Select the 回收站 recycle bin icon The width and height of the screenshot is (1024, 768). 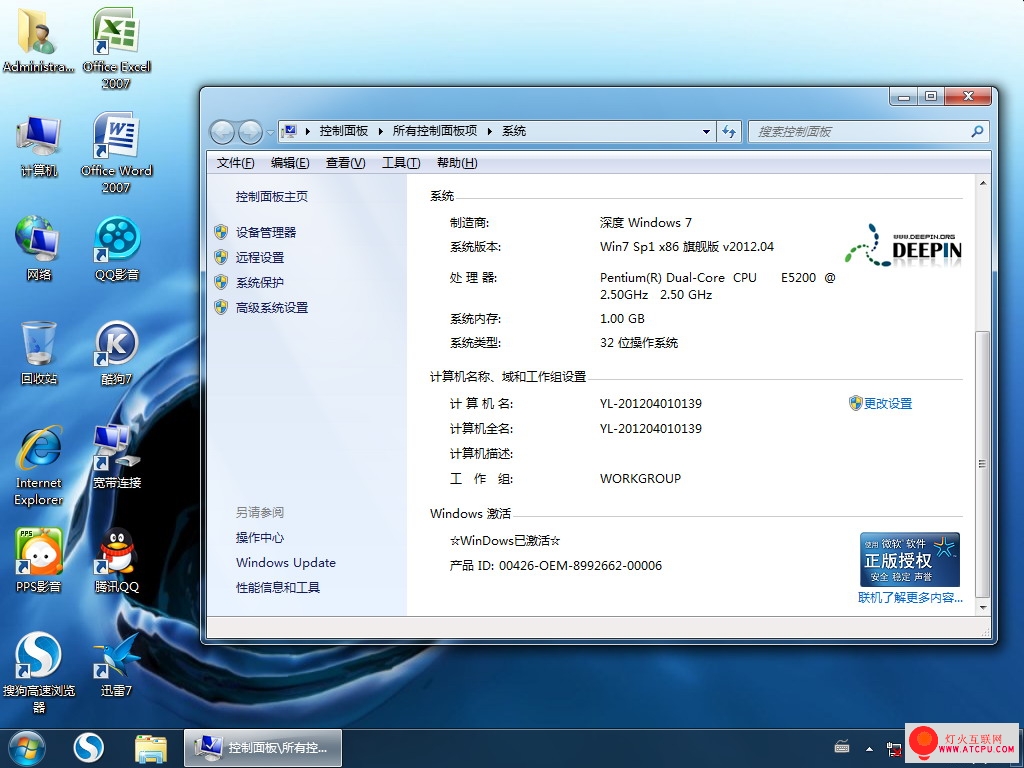(39, 353)
